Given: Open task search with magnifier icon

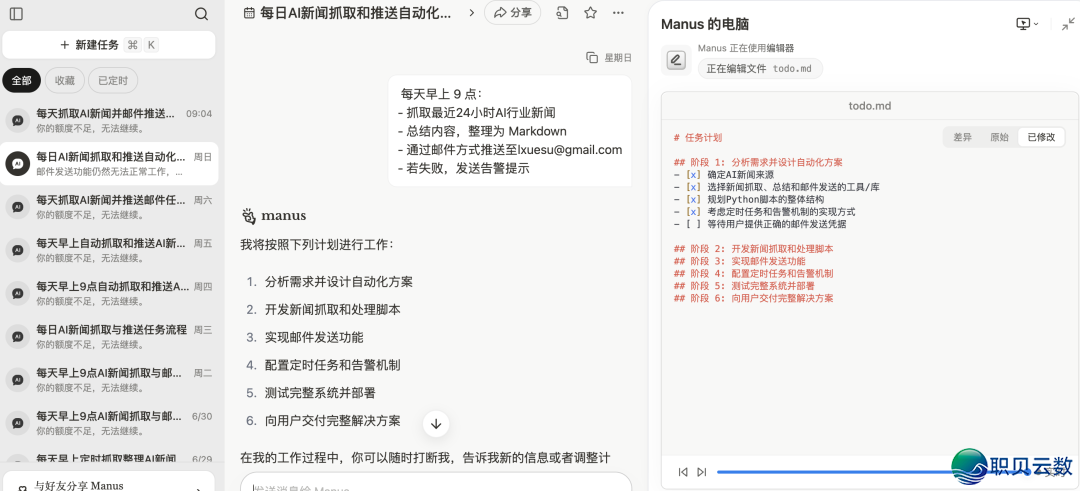Looking at the screenshot, I should click(201, 14).
